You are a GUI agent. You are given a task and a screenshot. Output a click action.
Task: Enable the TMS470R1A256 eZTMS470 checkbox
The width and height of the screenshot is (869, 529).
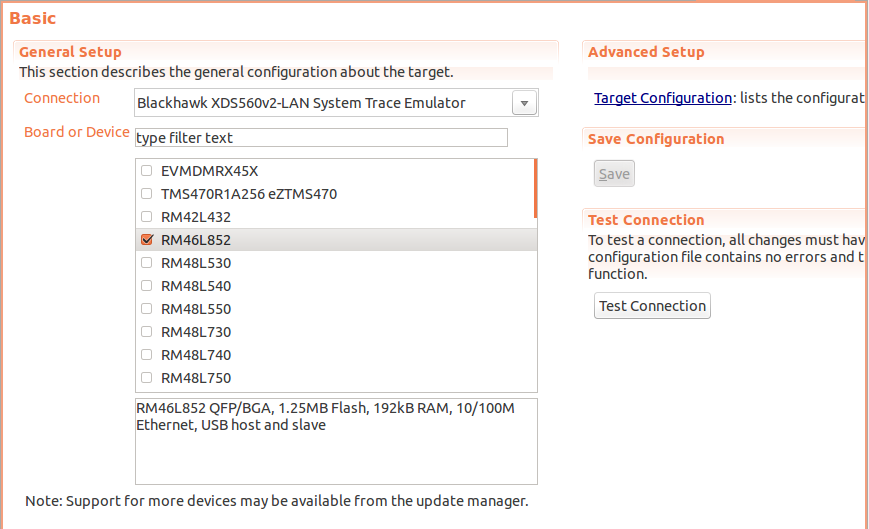pos(147,194)
